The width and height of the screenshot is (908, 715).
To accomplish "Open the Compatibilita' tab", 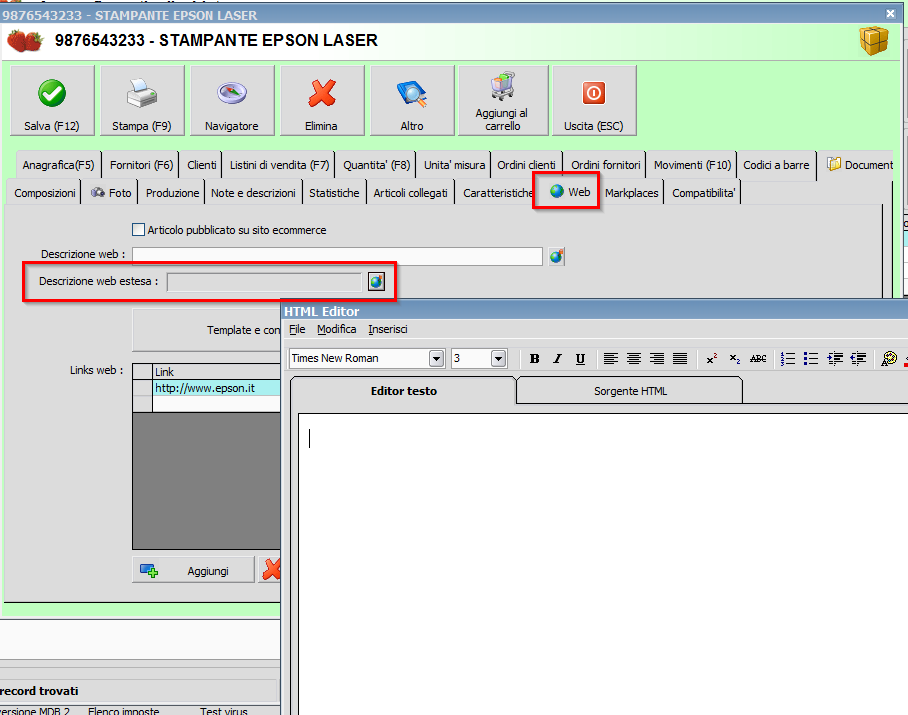I will pyautogui.click(x=704, y=193).
